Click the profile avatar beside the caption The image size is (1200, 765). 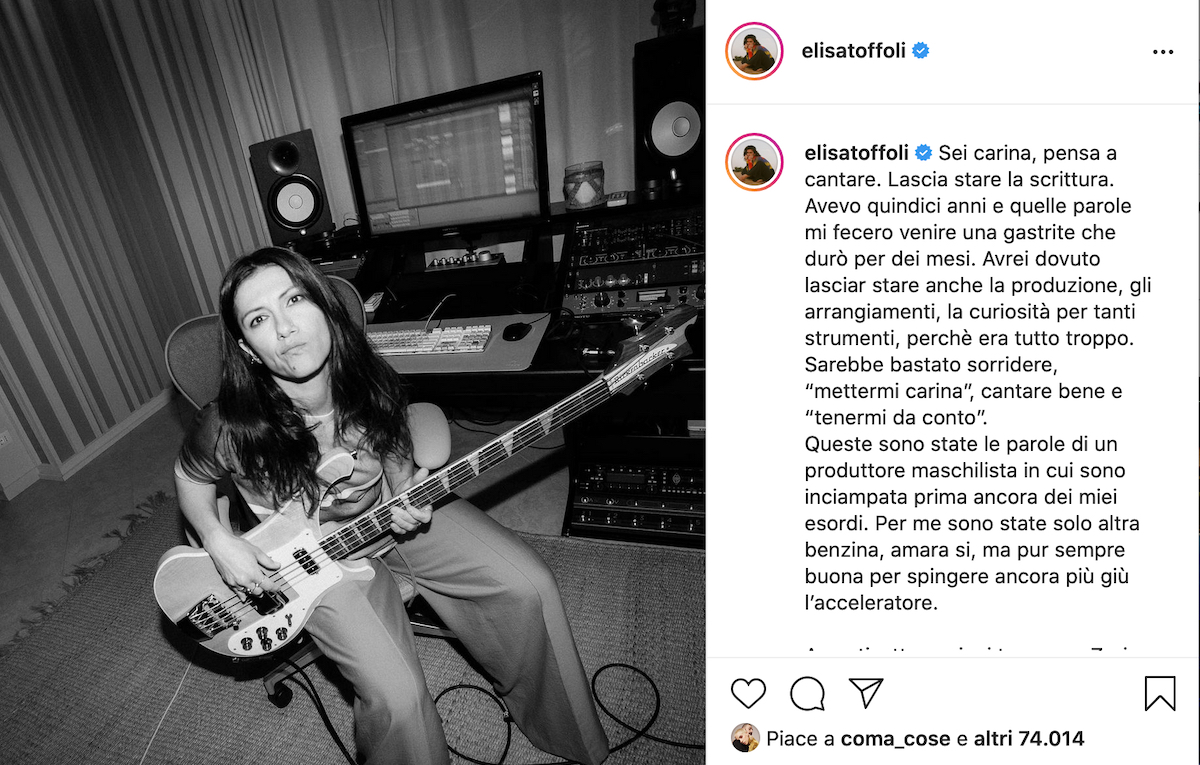754,162
